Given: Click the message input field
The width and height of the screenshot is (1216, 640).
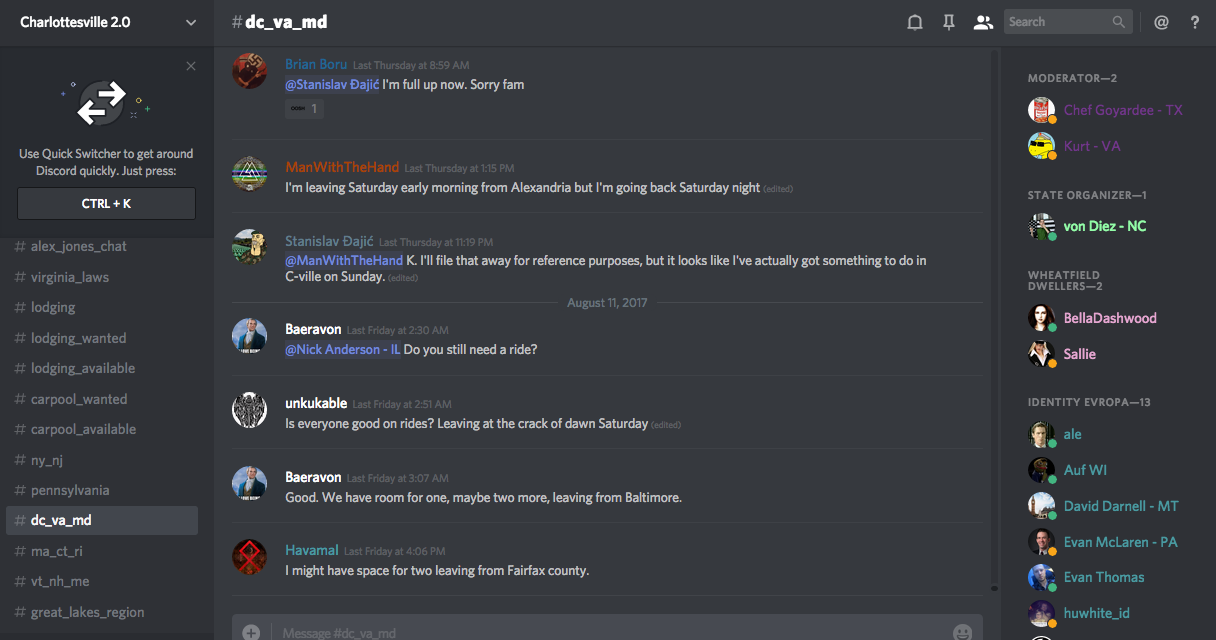Looking at the screenshot, I should tap(600, 632).
